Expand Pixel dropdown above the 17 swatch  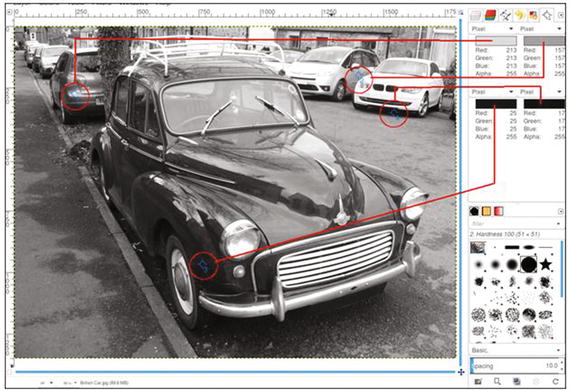point(541,92)
